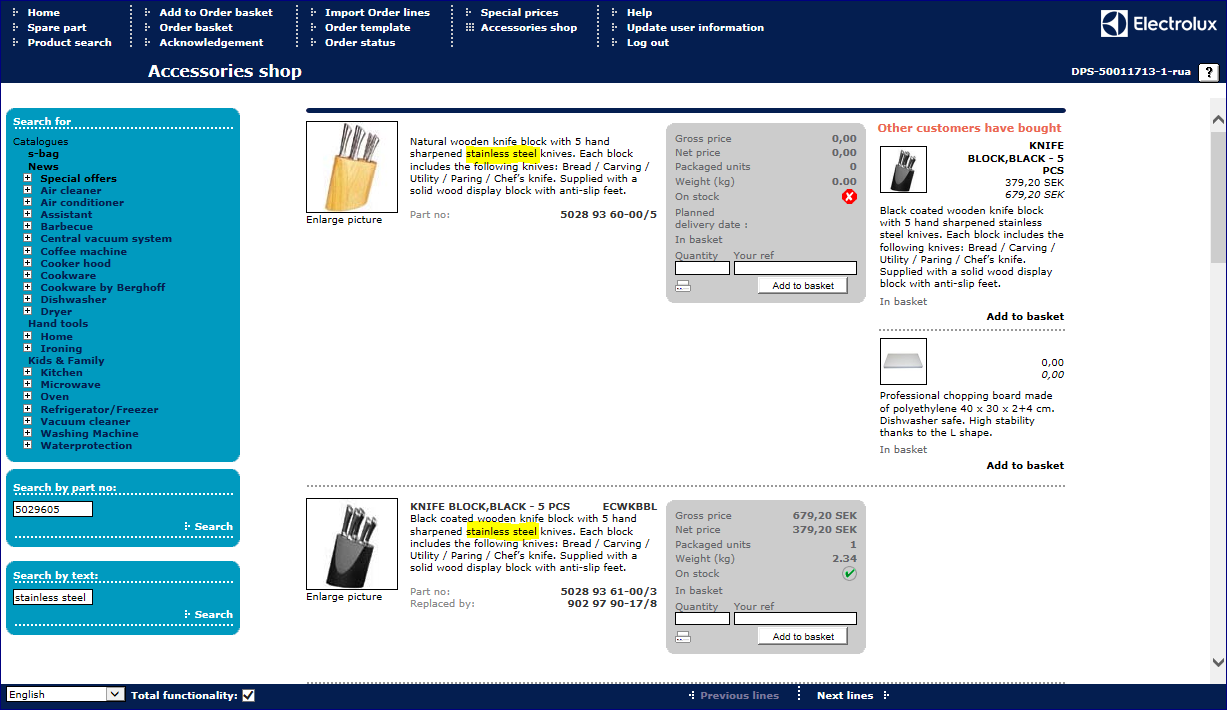Expand the Assistant category
Screen dimensions: 1227x710
coord(28,214)
